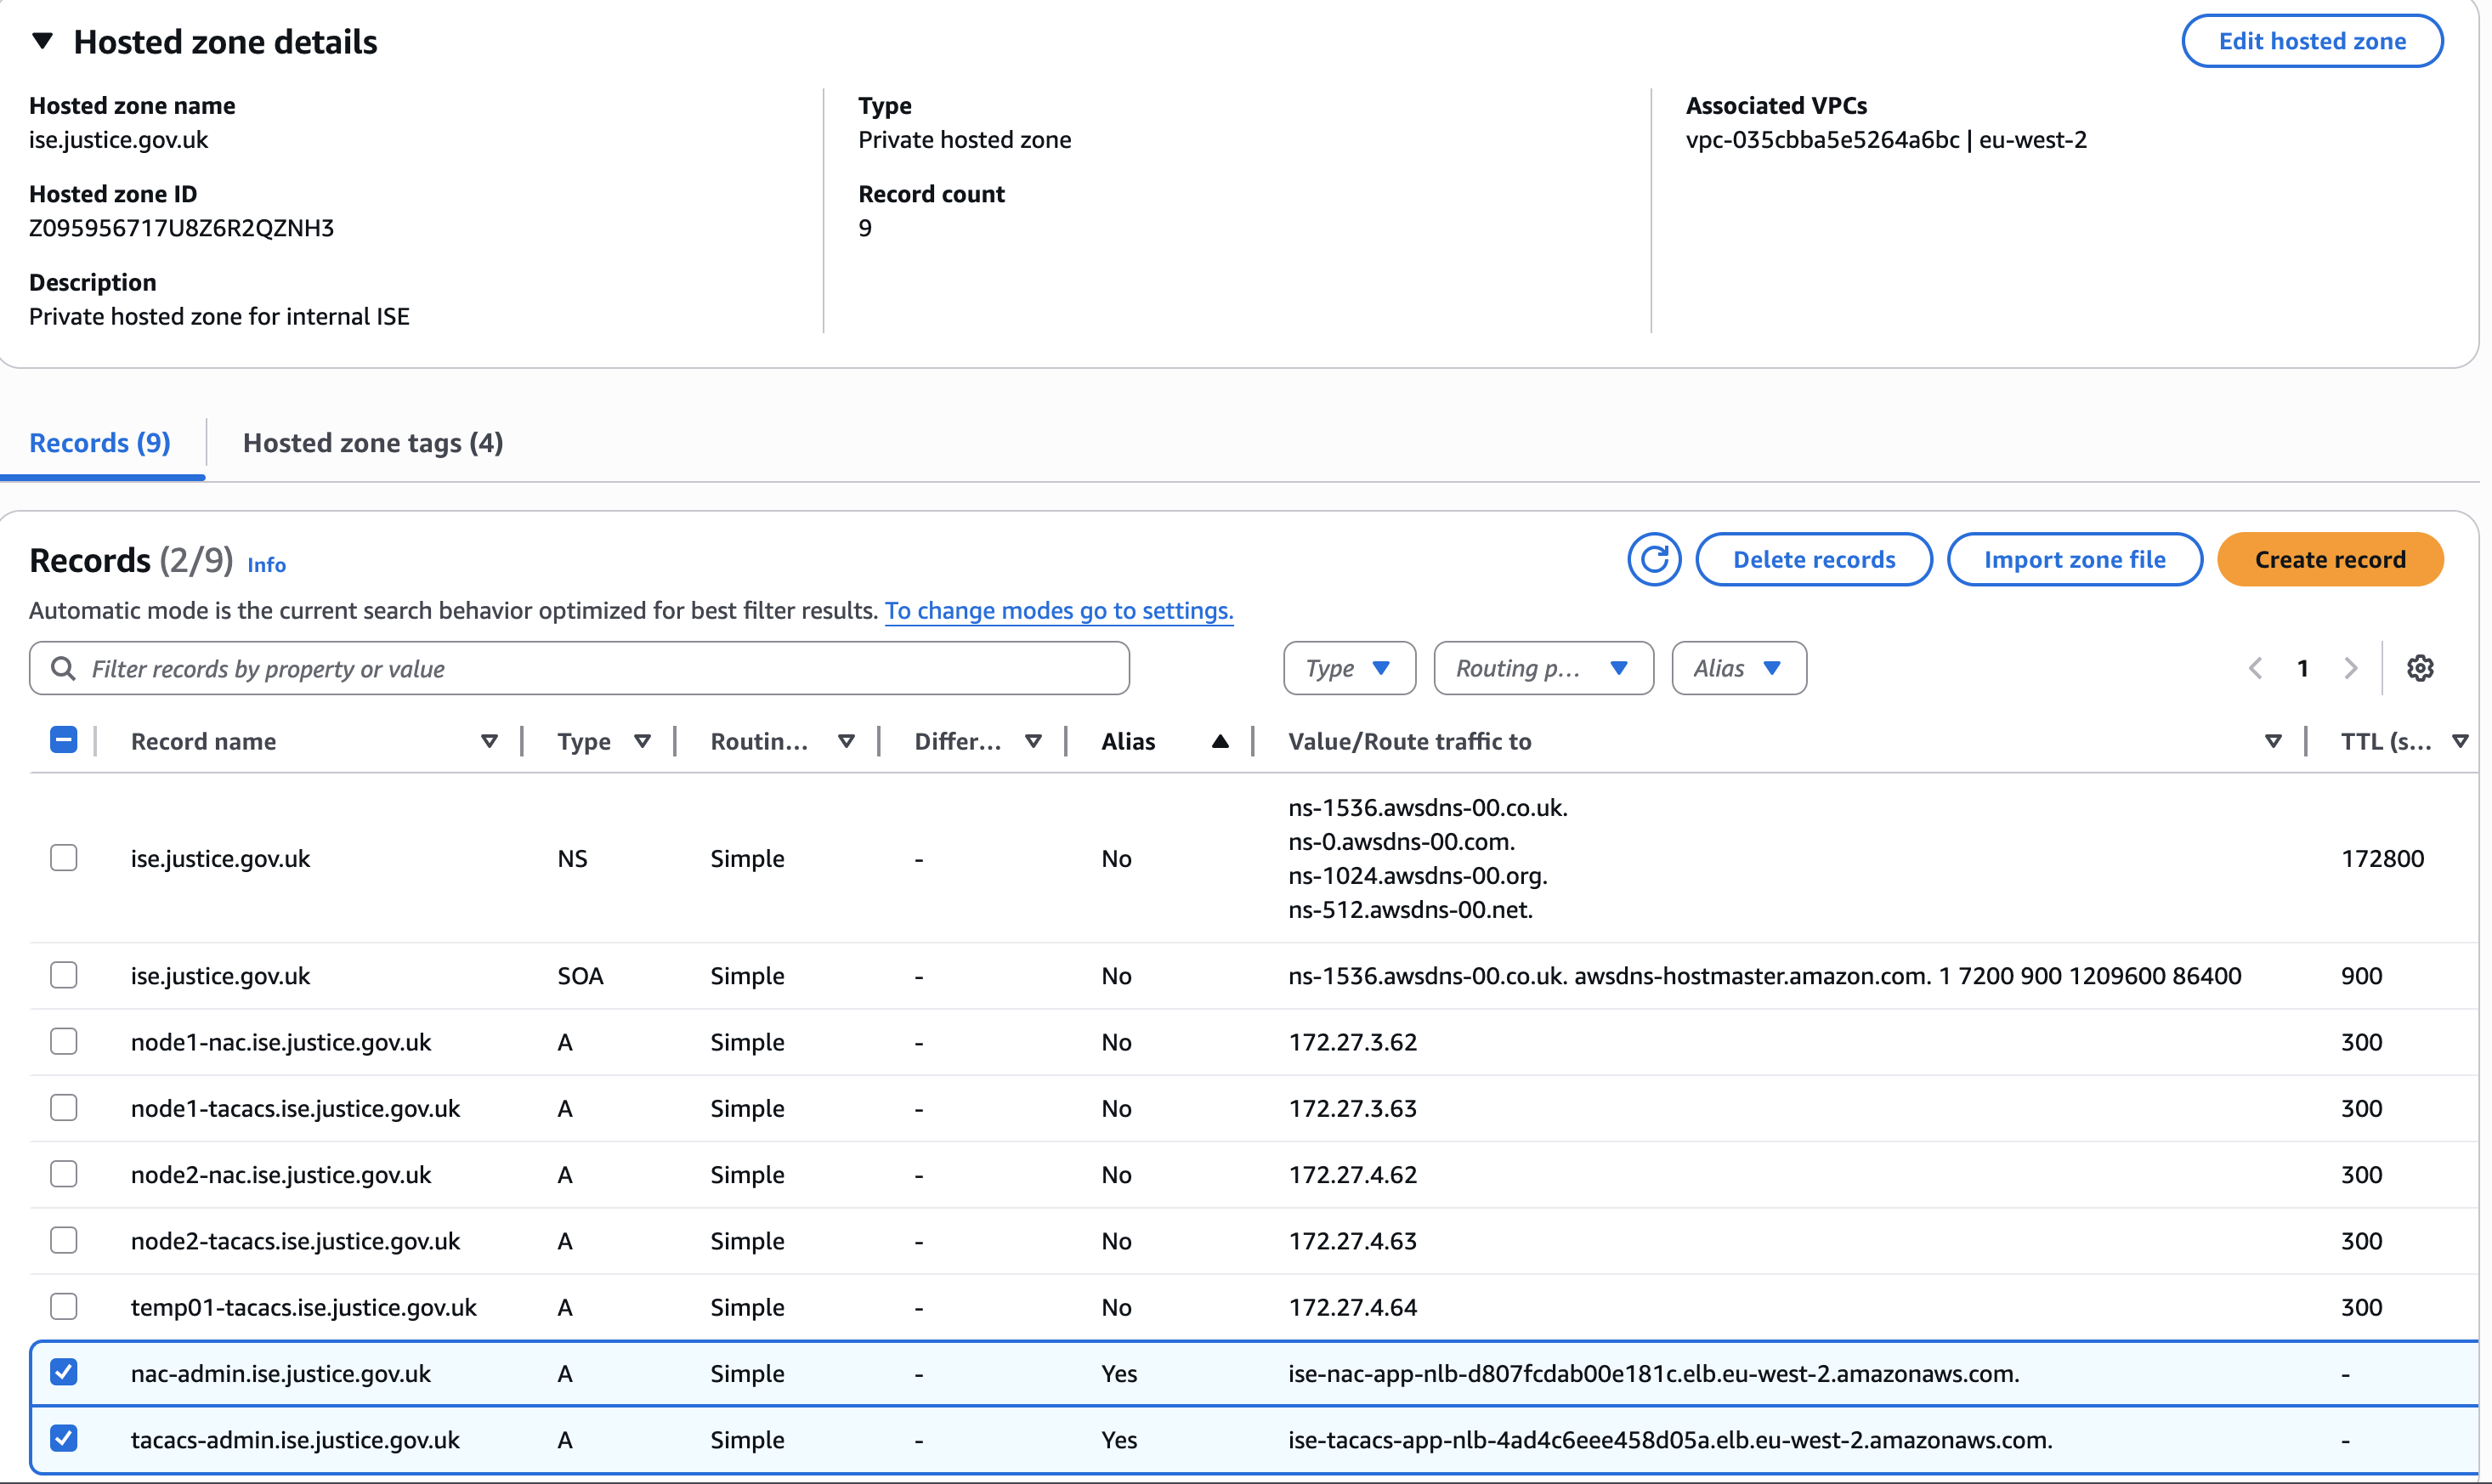This screenshot has height=1484, width=2492.
Task: Toggle the select-all records header checkbox
Action: 64,740
